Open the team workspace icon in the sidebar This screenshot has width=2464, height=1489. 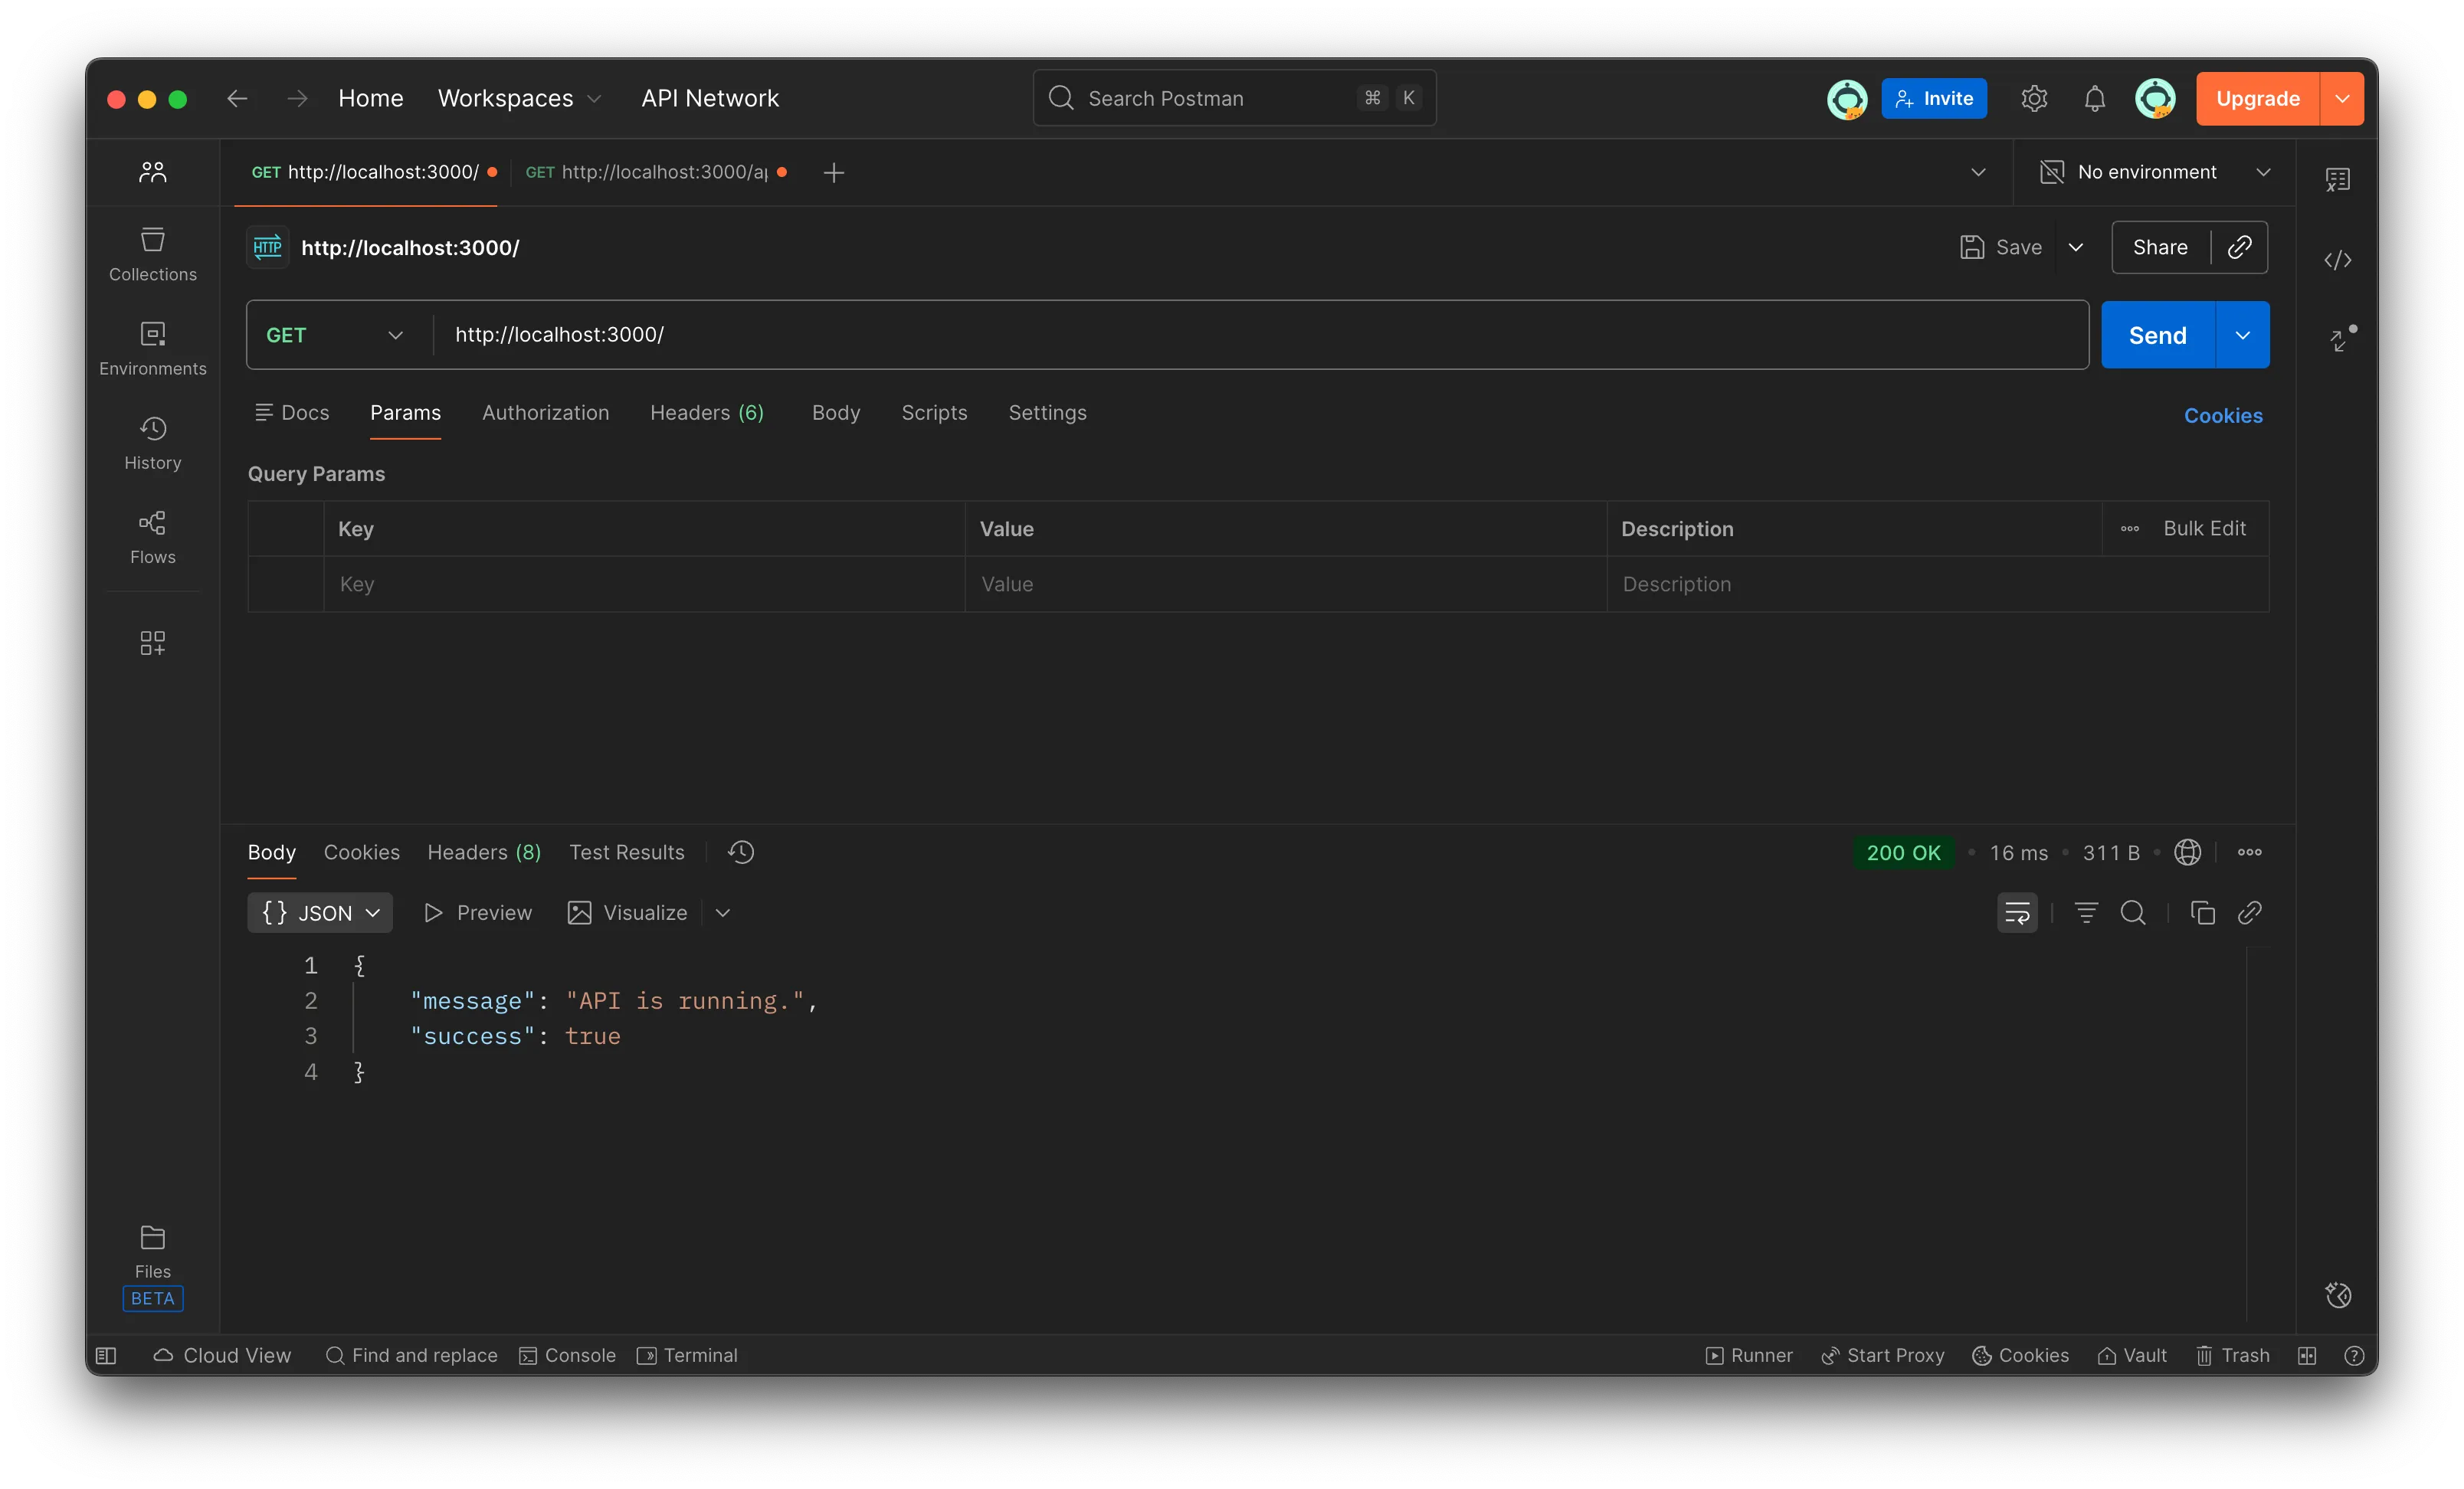[152, 172]
